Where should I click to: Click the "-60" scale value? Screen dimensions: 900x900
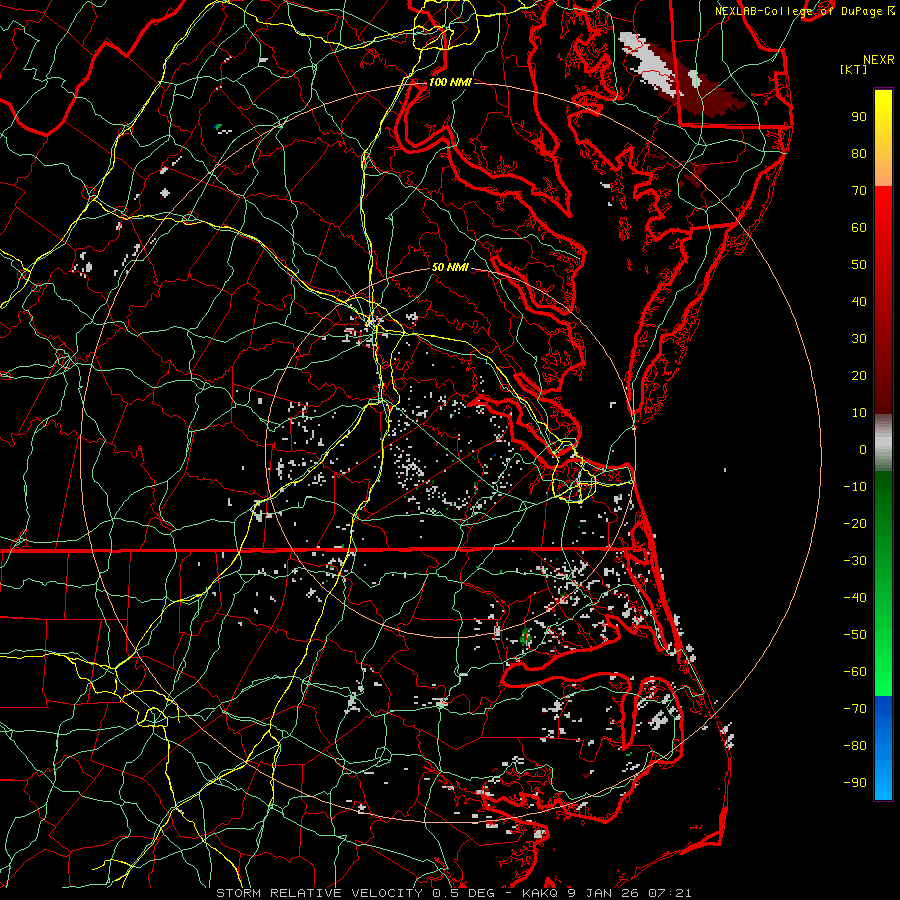855,672
